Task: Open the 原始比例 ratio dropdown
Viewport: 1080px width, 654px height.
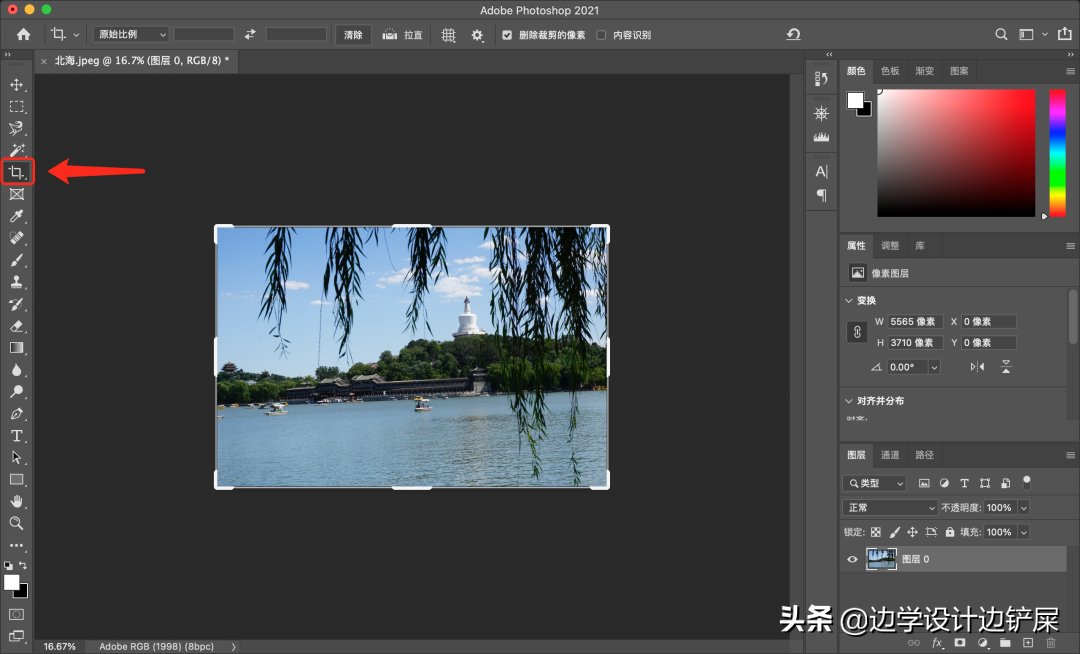Action: (131, 35)
